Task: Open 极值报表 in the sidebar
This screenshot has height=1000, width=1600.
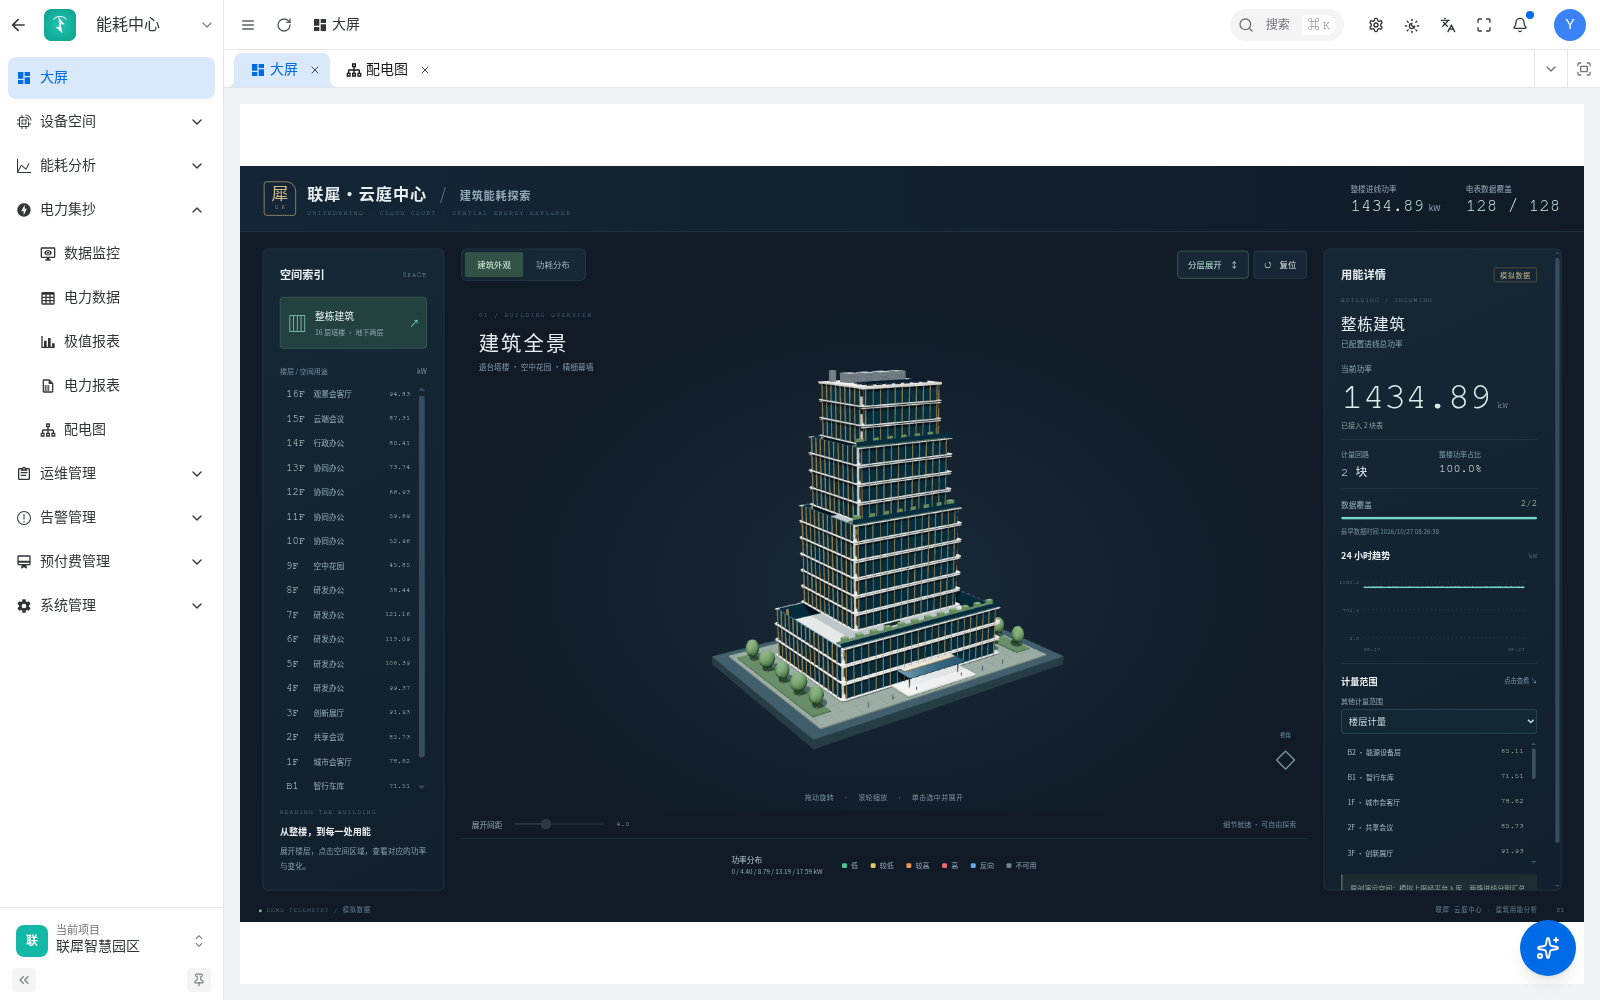Action: 111,342
